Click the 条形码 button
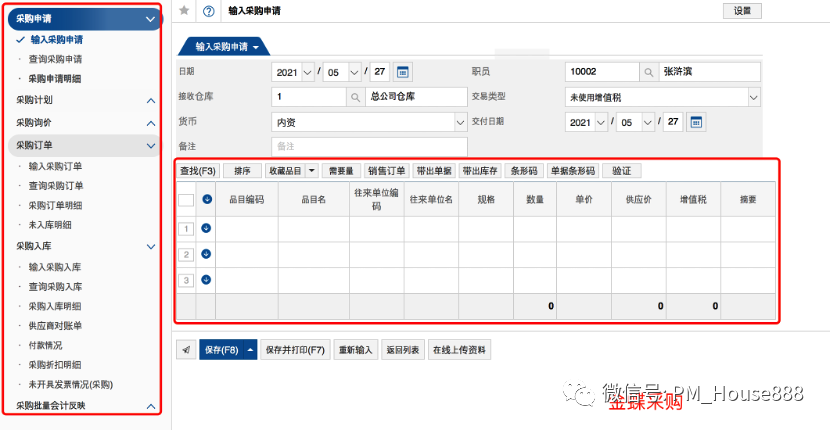This screenshot has height=430, width=830. pyautogui.click(x=524, y=171)
